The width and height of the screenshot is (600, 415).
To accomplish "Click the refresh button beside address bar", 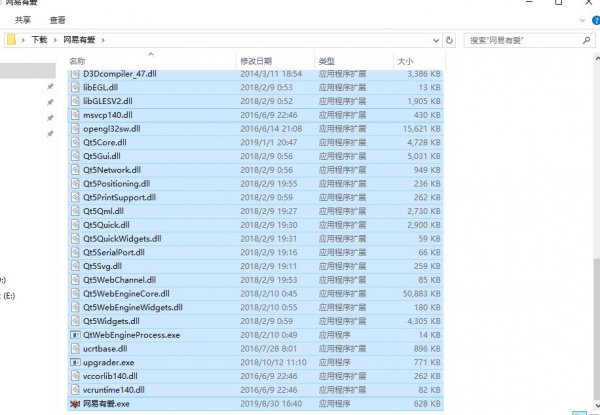I will click(450, 40).
